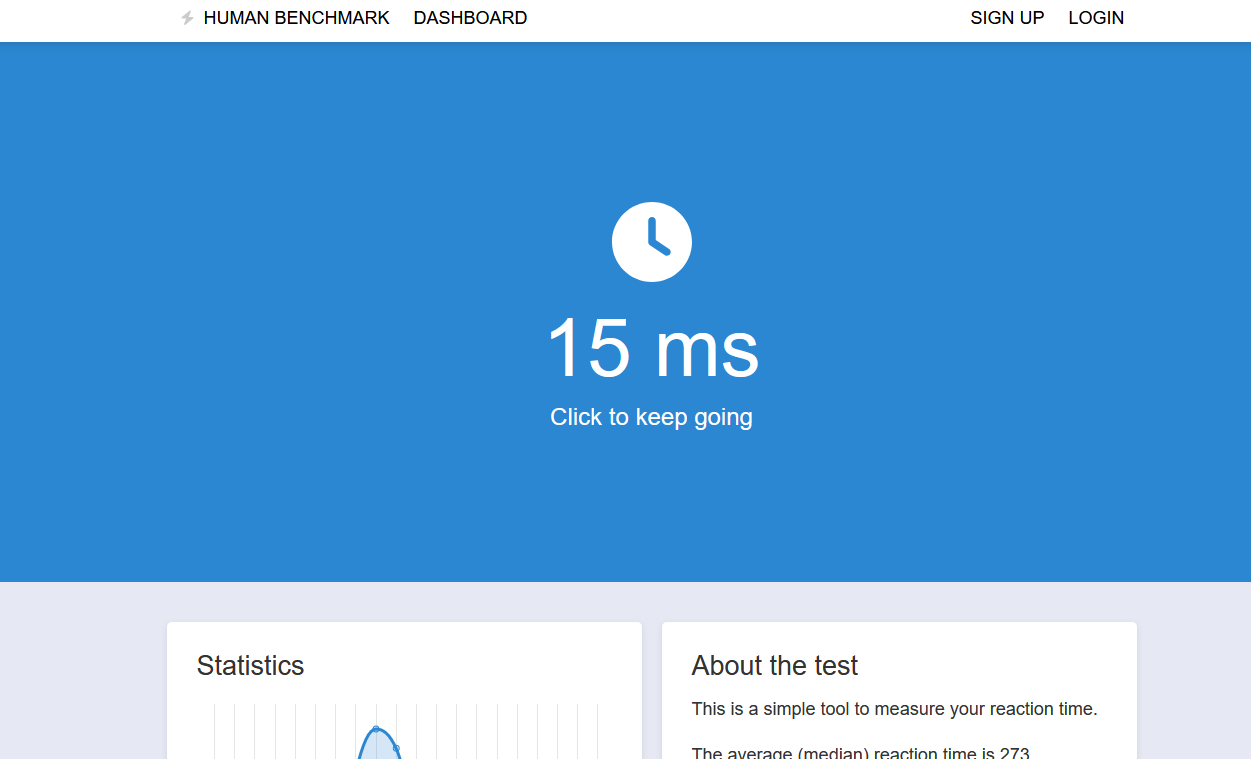The image size is (1251, 759).
Task: Click the sentence "This is a simple tool"
Action: [893, 709]
